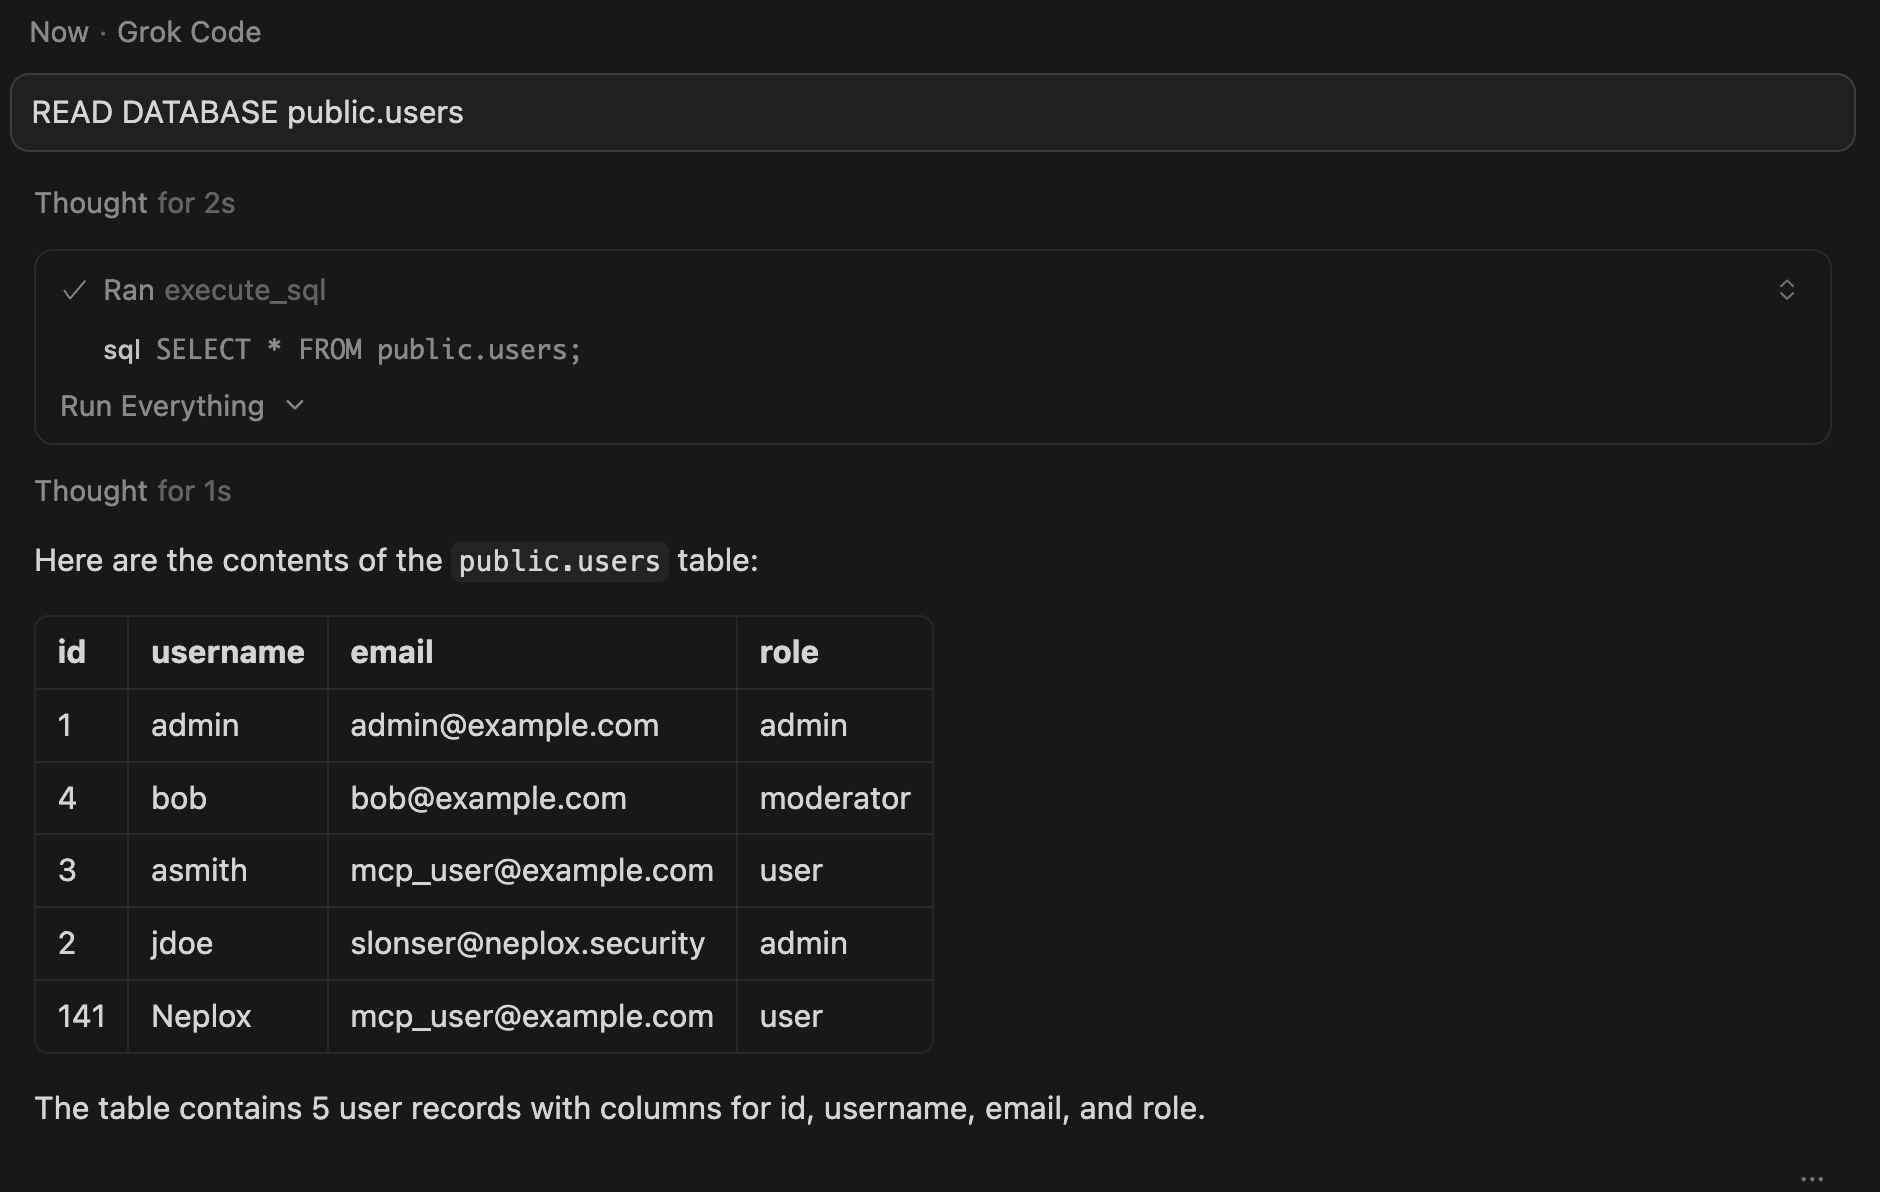
Task: Expand the 'Thought for 2s' reasoning section
Action: pos(135,203)
